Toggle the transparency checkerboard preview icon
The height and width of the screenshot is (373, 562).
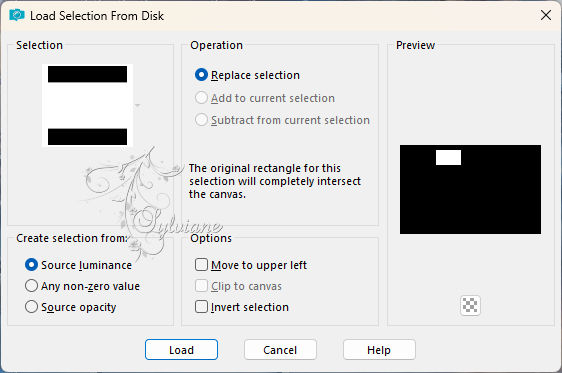click(x=470, y=306)
